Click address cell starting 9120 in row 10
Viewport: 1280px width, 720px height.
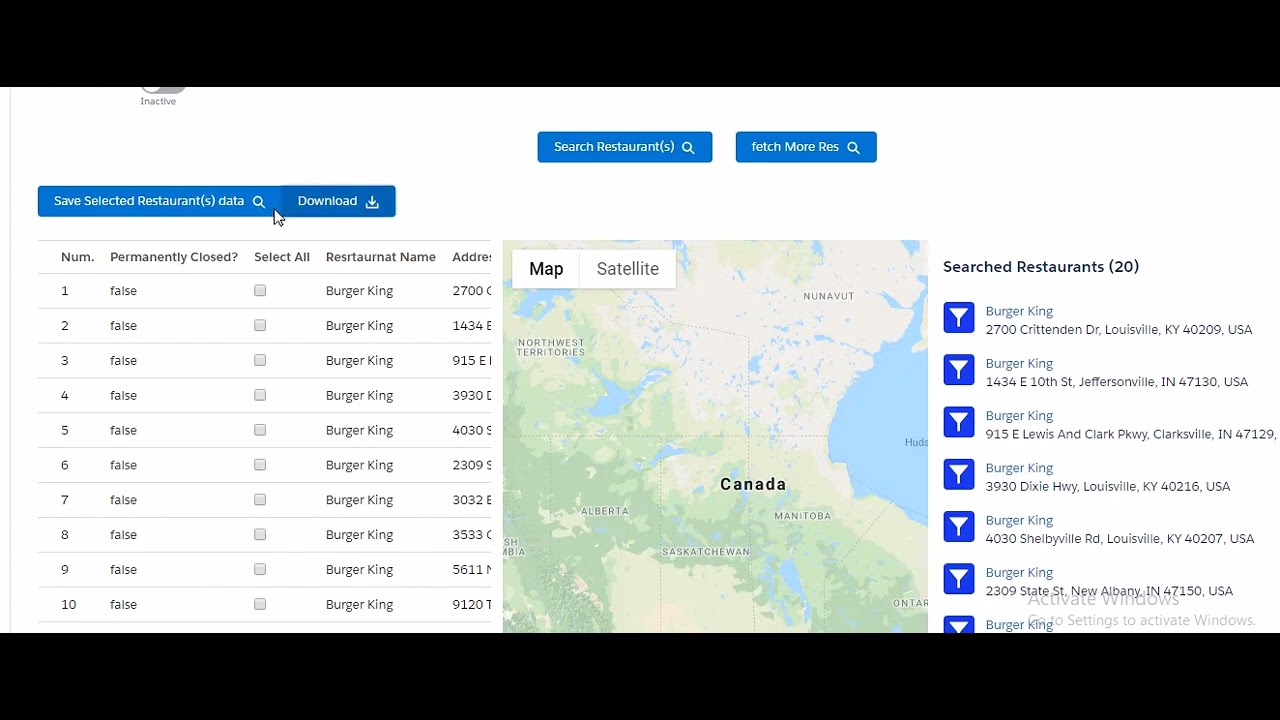tap(472, 605)
